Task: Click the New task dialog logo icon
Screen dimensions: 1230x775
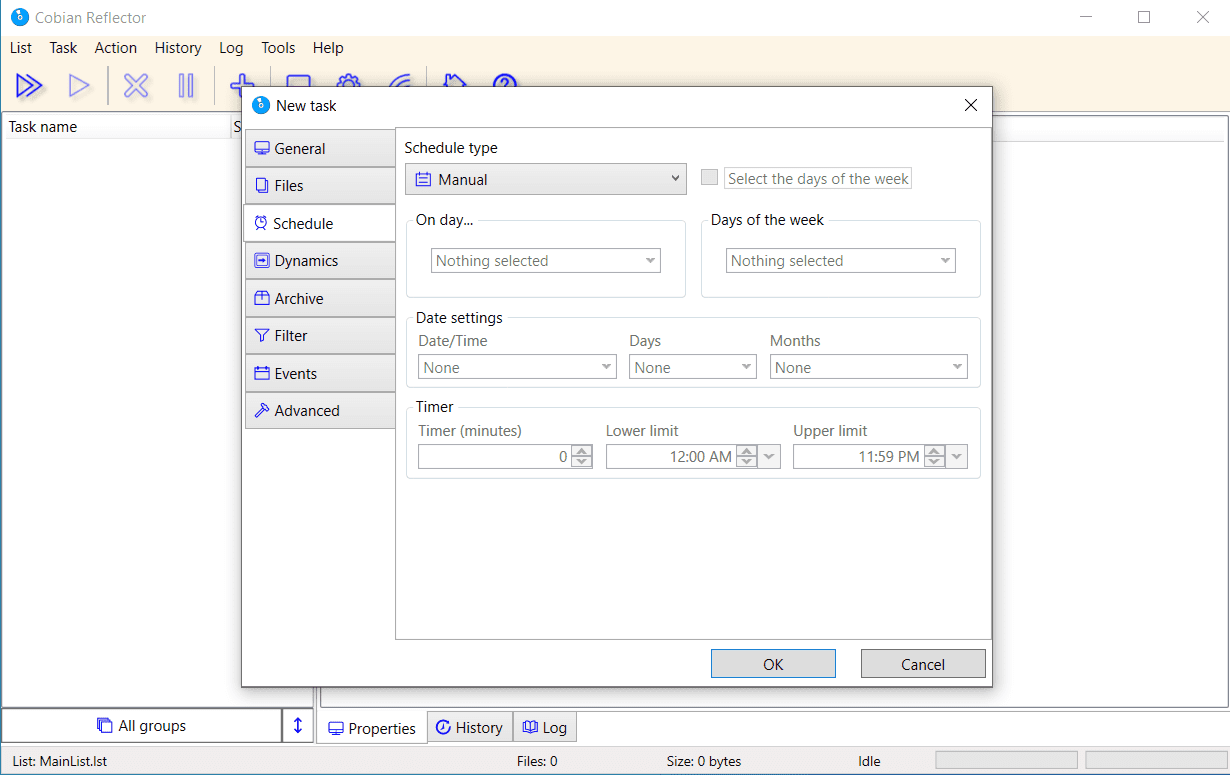Action: pyautogui.click(x=261, y=105)
